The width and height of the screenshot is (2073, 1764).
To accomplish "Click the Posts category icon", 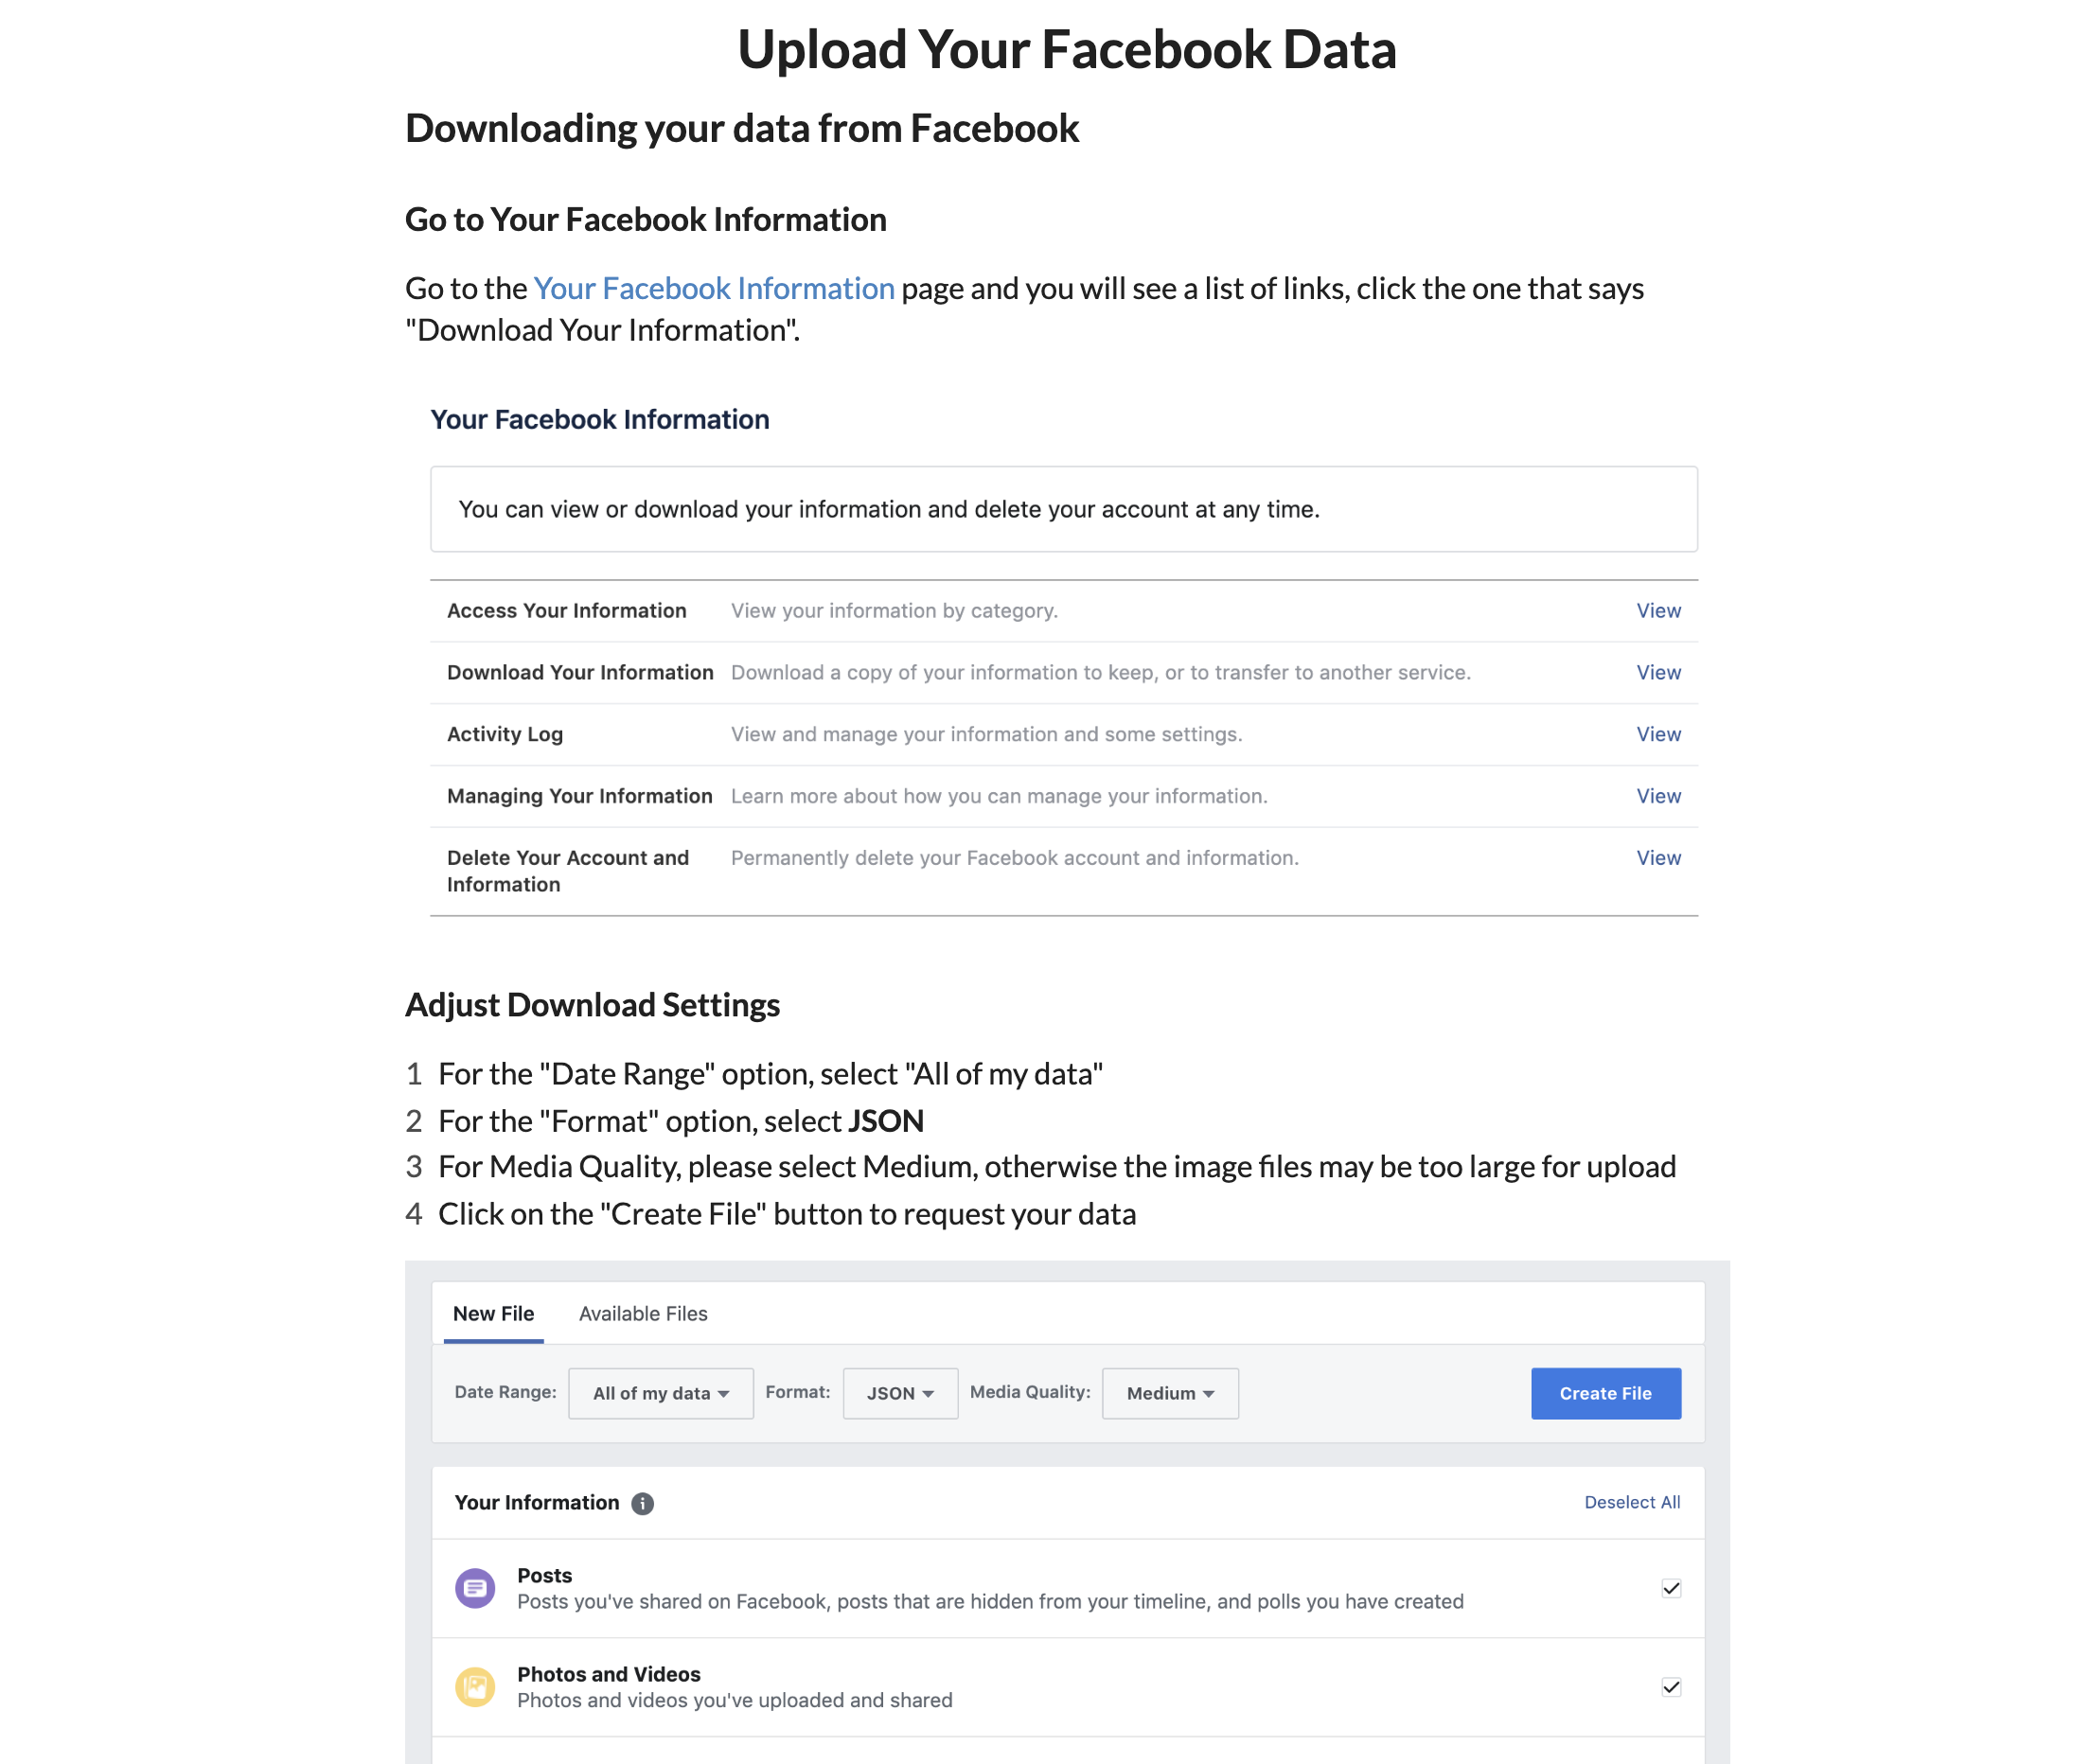I will point(475,1588).
